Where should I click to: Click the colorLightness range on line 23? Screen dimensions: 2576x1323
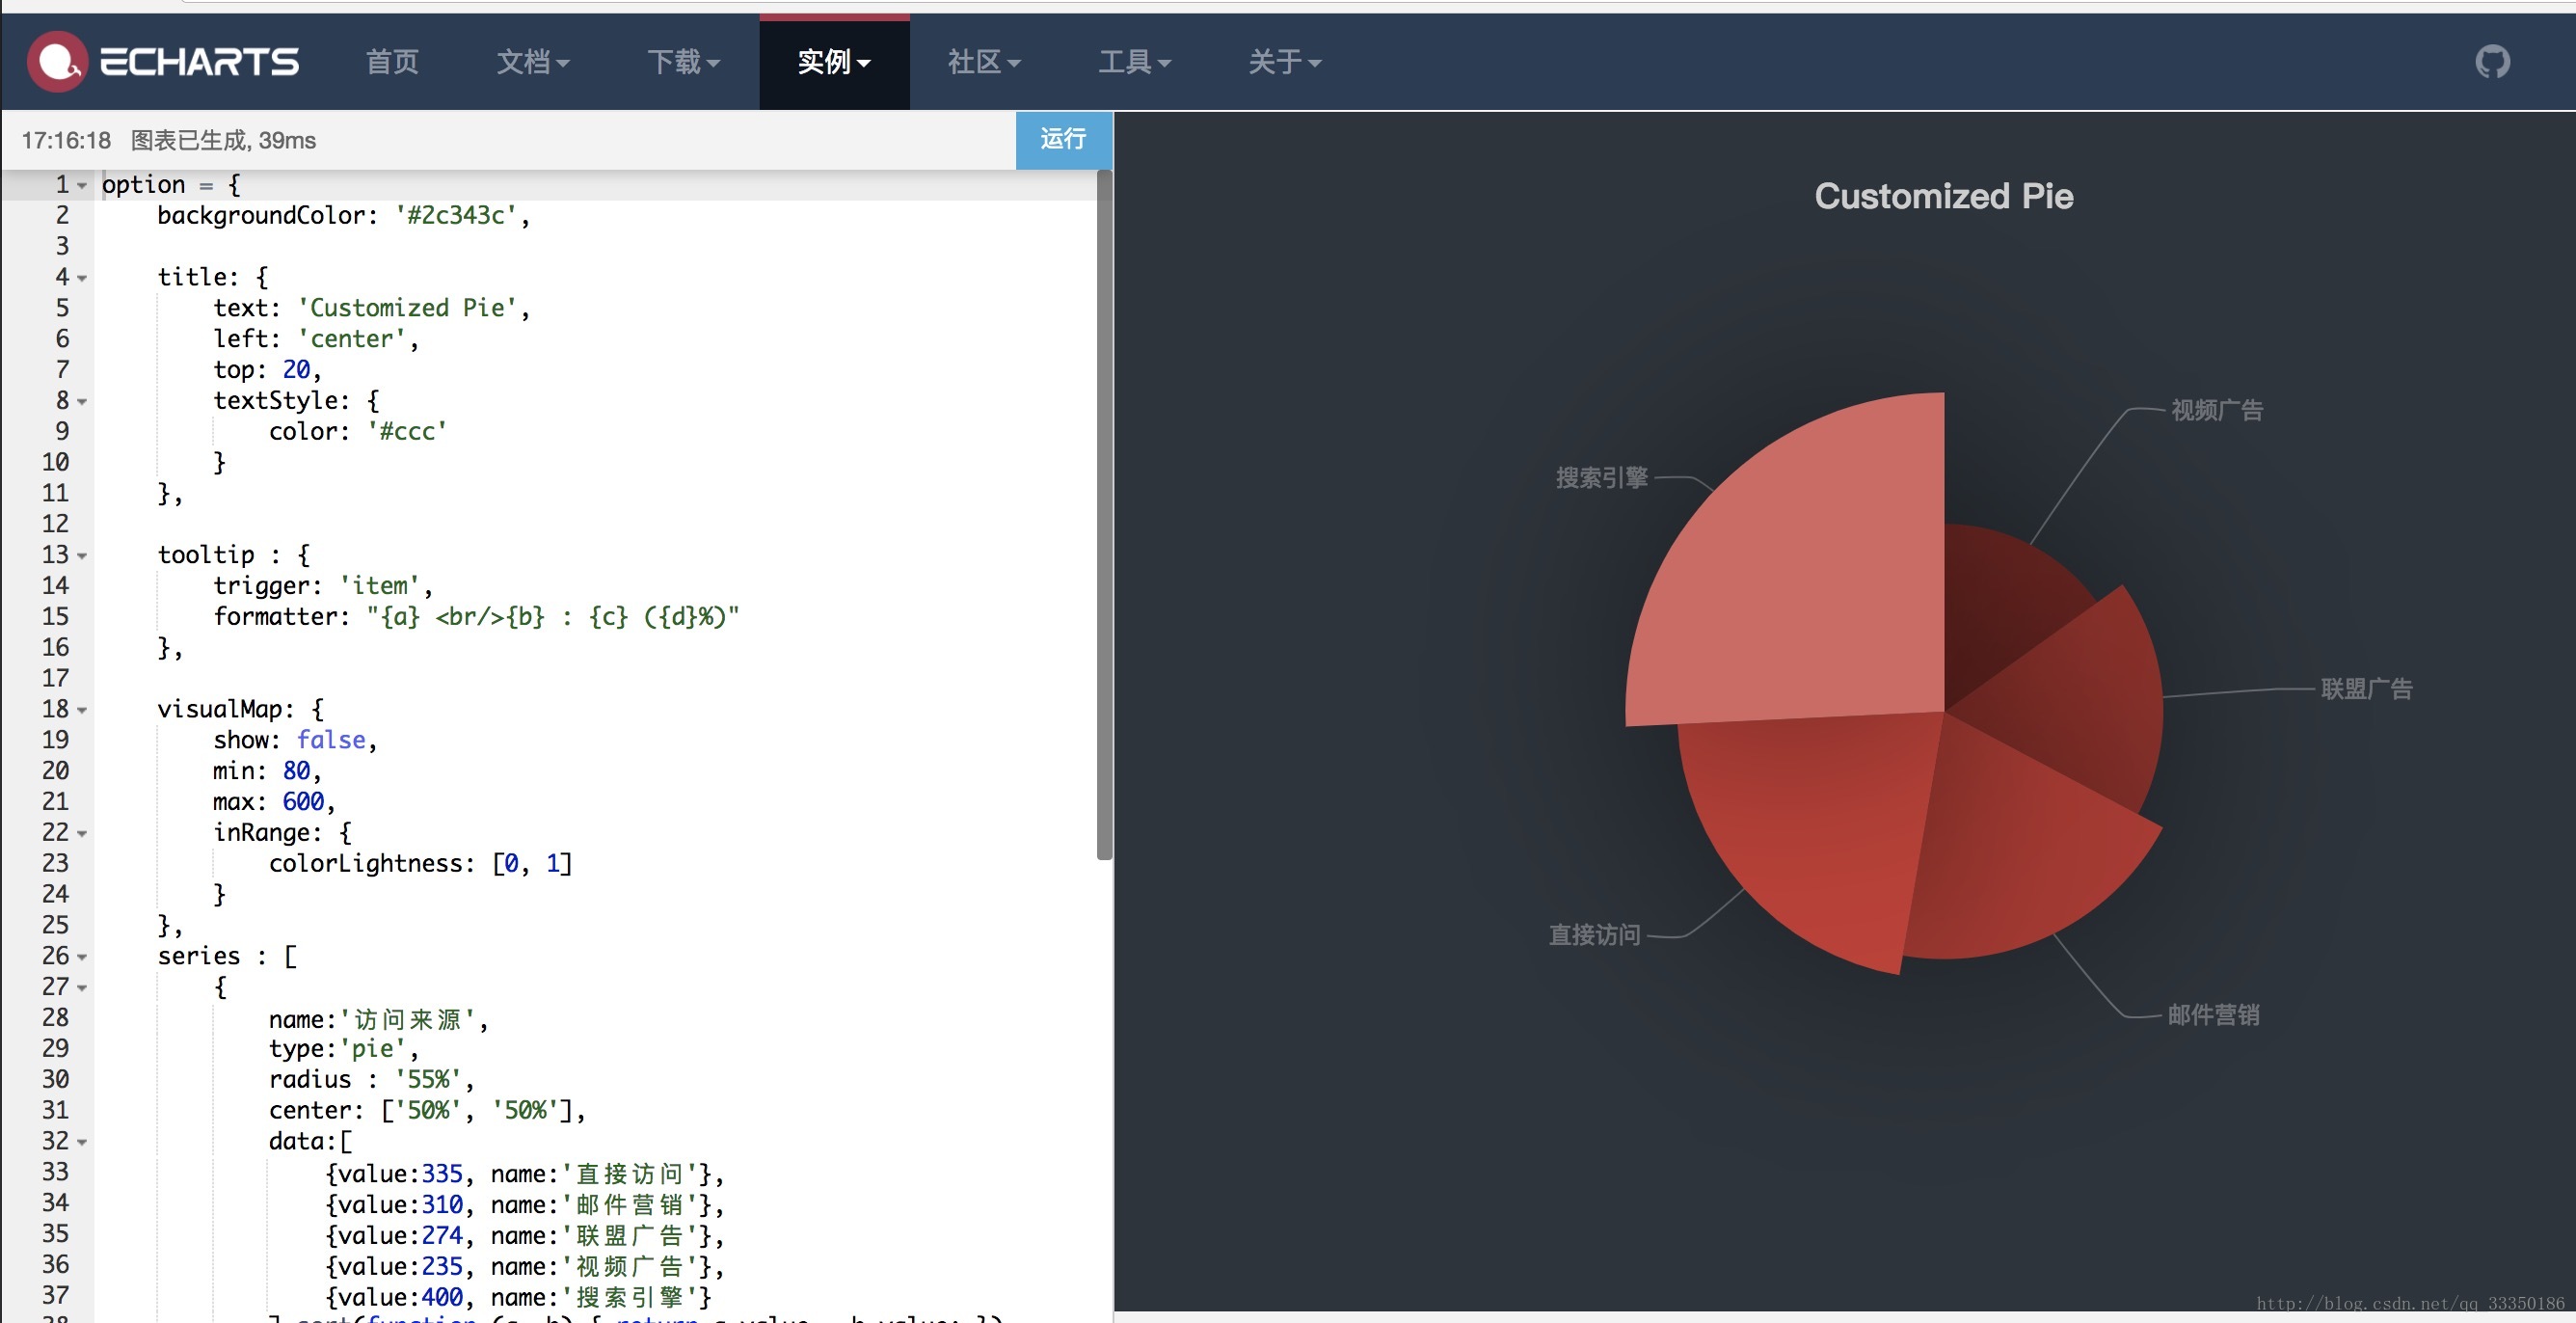pyautogui.click(x=532, y=864)
